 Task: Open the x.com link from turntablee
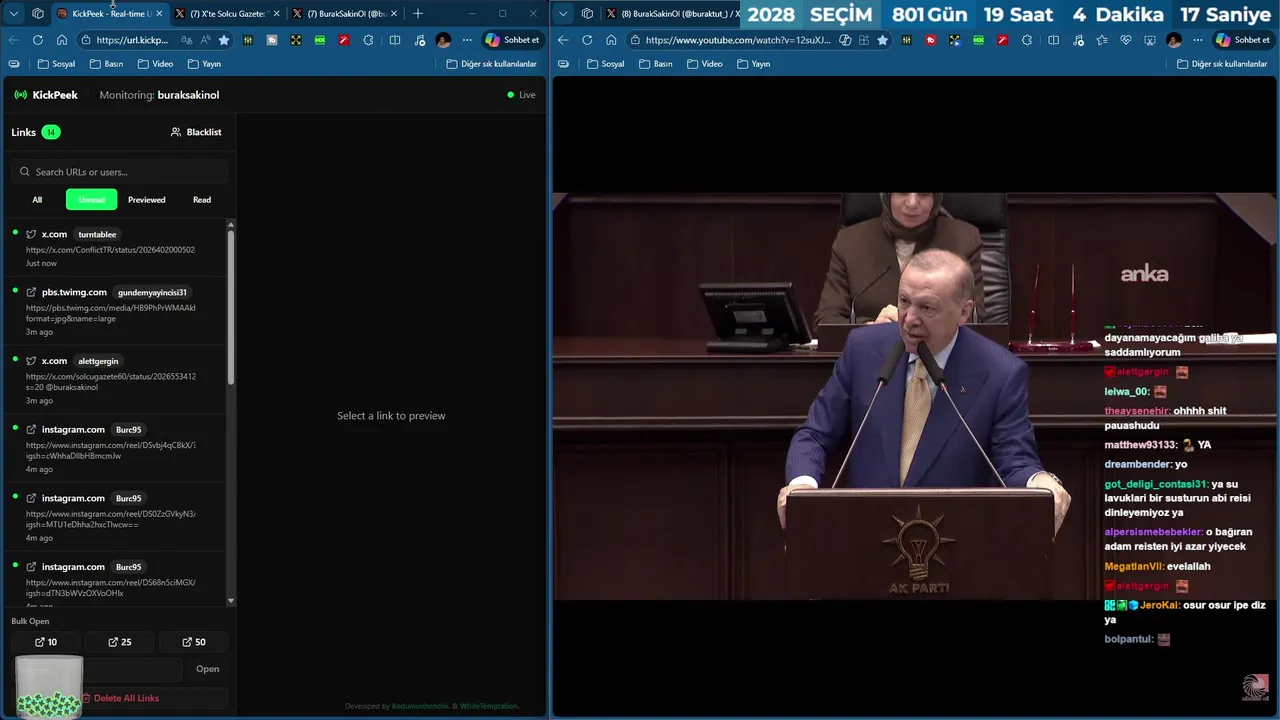point(115,248)
